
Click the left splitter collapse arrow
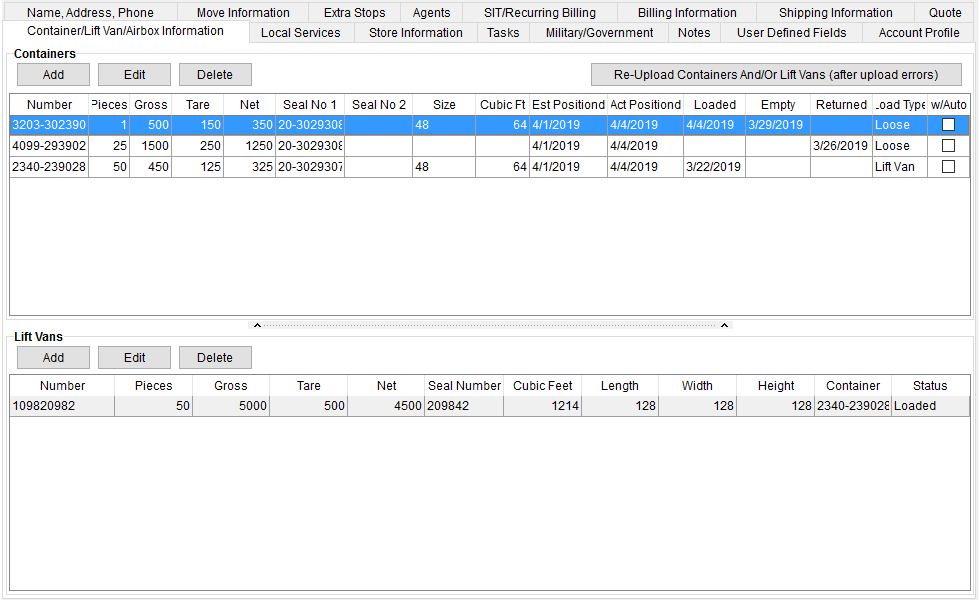point(257,325)
